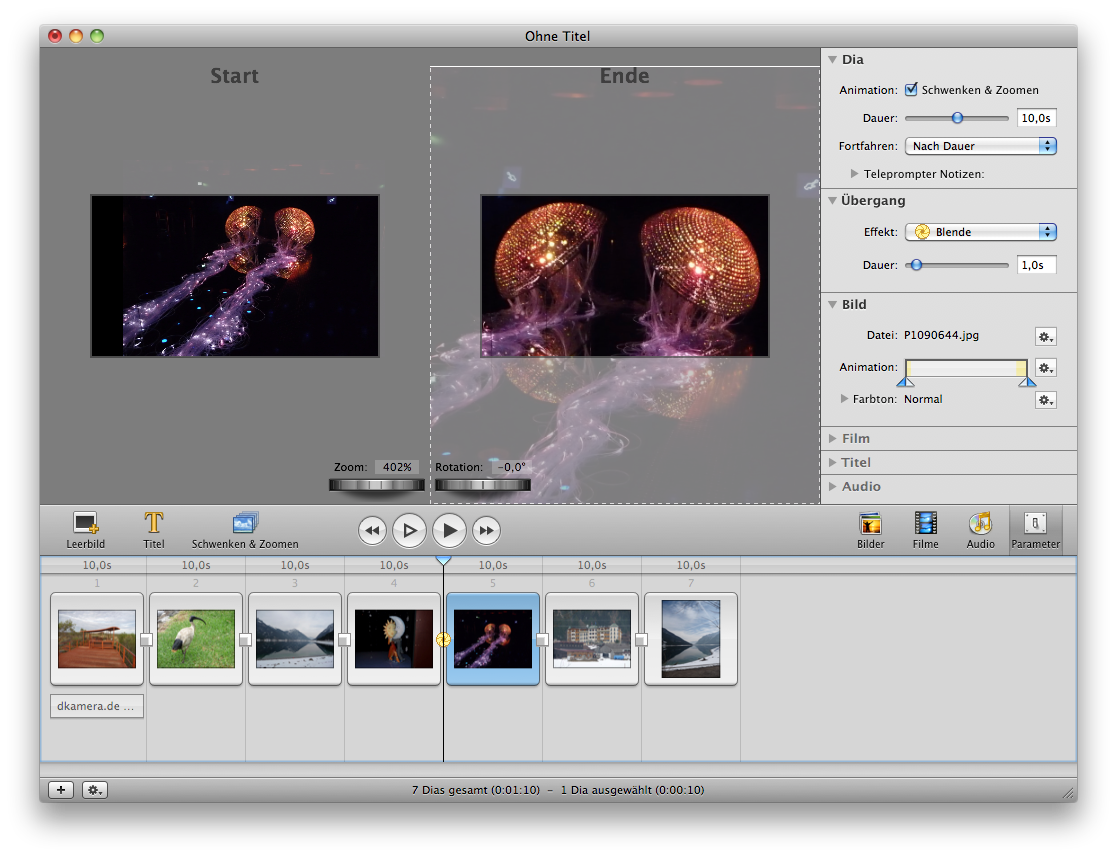Play the slideshow with the outlined play button

tap(410, 530)
